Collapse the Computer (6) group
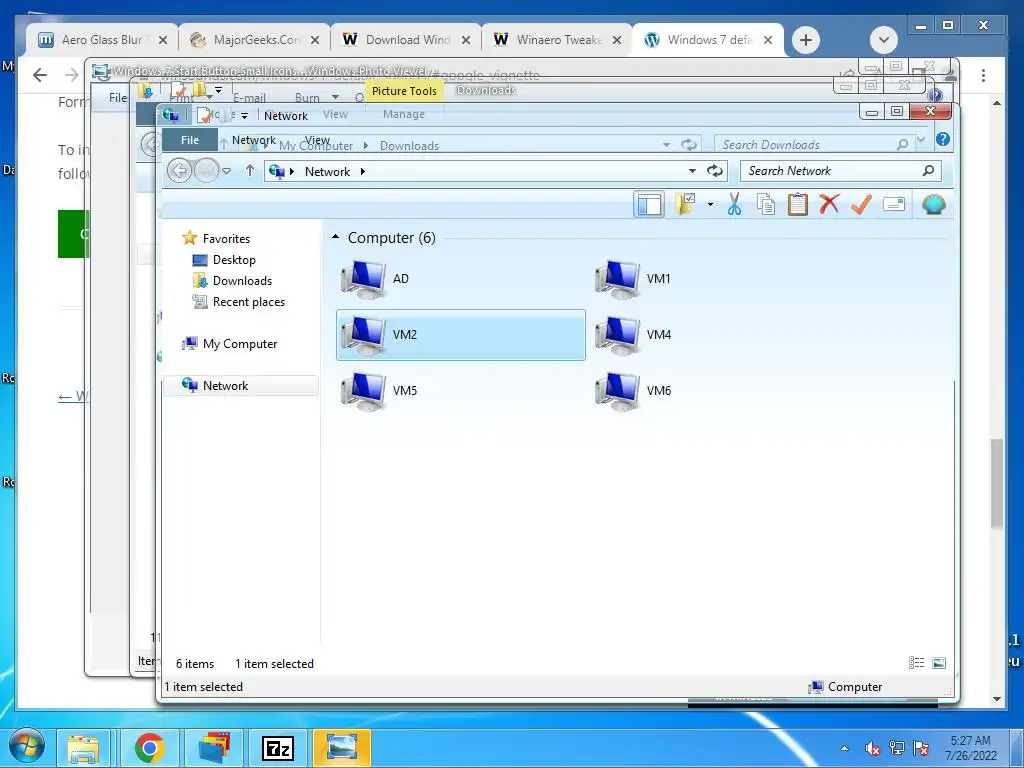Screen dimensions: 1024x768 [x=336, y=237]
